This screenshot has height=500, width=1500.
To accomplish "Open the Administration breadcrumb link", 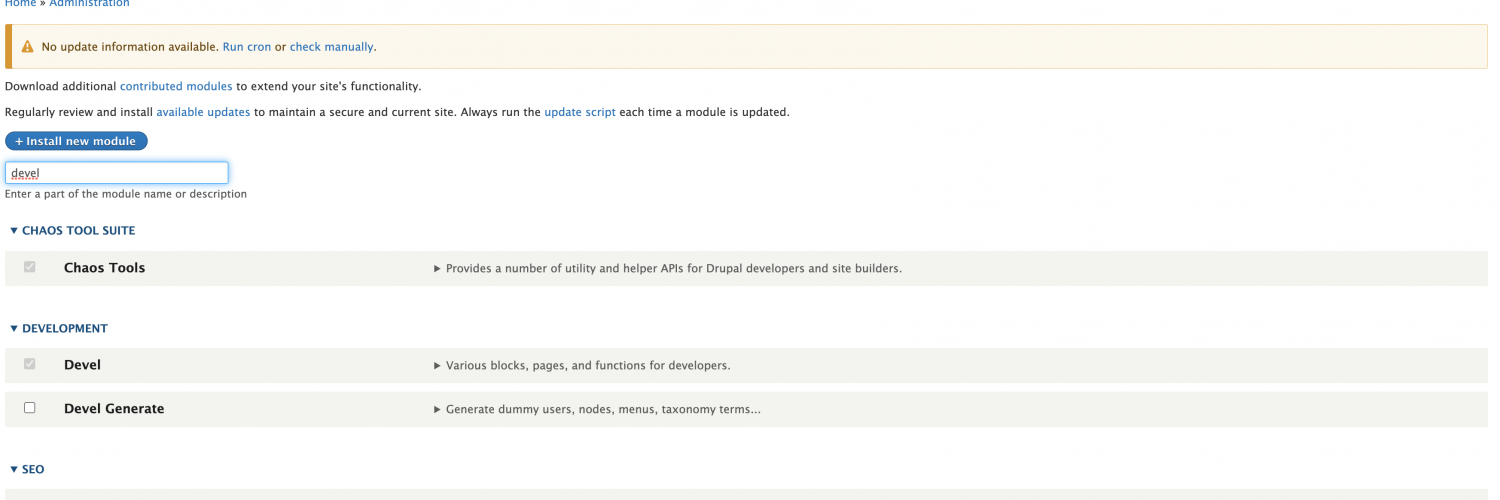I will (89, 4).
